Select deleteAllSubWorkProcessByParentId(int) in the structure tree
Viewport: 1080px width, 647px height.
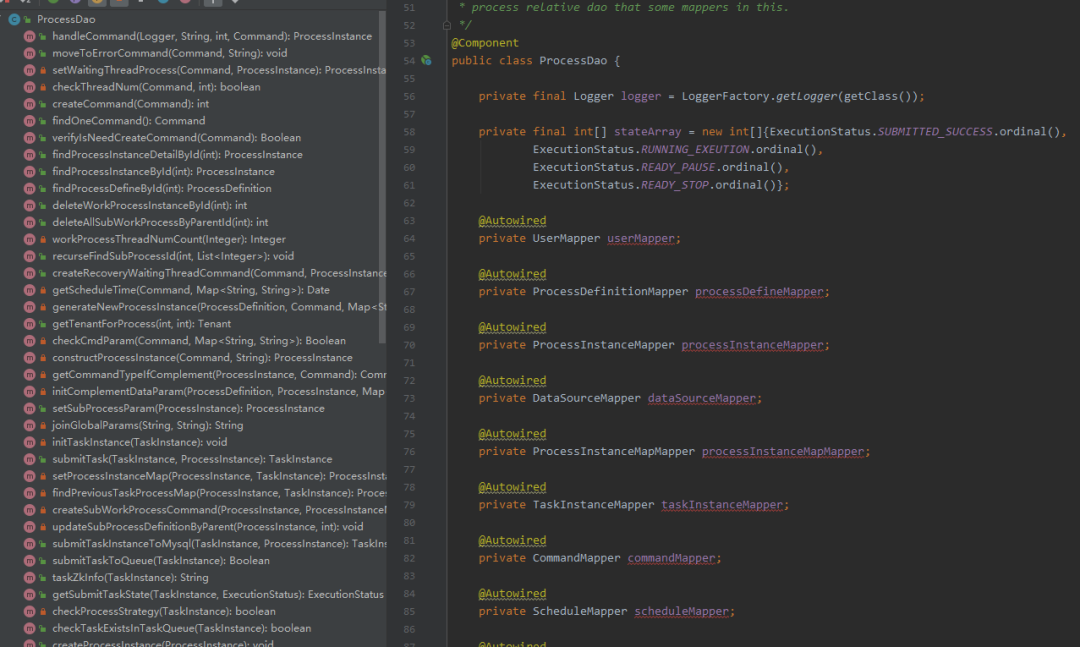point(160,222)
